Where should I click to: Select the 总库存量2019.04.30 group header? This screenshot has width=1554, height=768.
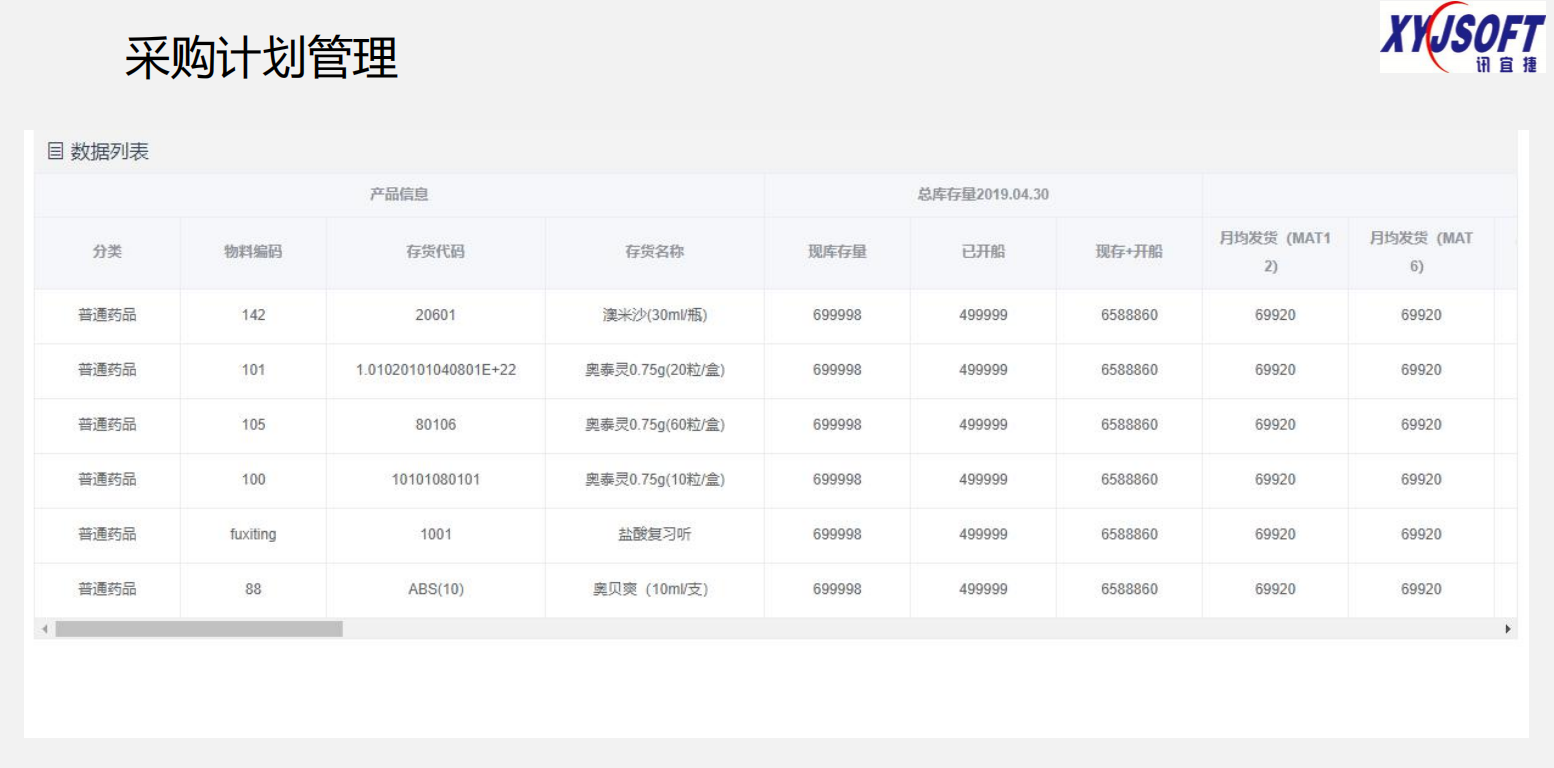click(x=983, y=195)
